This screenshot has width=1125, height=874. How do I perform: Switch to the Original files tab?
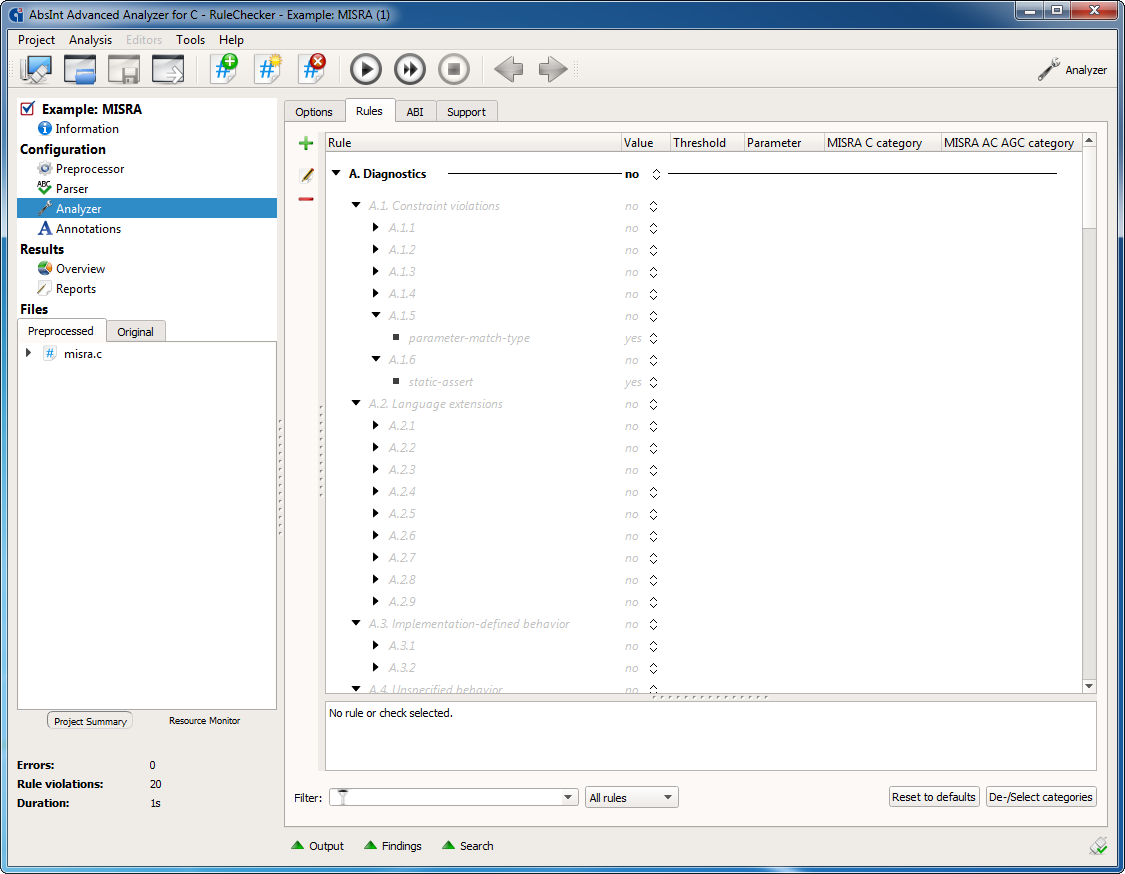coord(136,332)
